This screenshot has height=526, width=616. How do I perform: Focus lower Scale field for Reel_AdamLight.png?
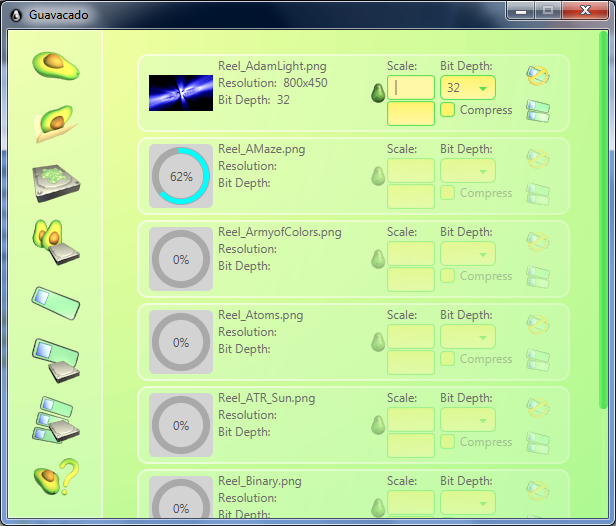click(x=411, y=114)
